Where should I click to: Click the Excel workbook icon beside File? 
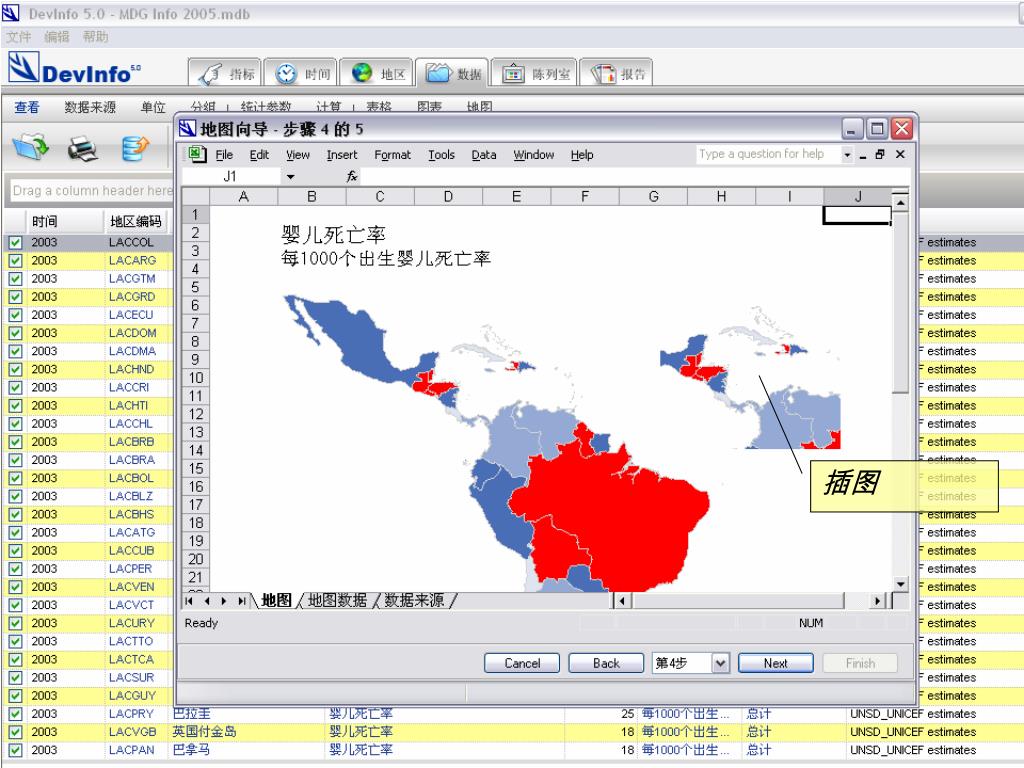click(x=197, y=154)
